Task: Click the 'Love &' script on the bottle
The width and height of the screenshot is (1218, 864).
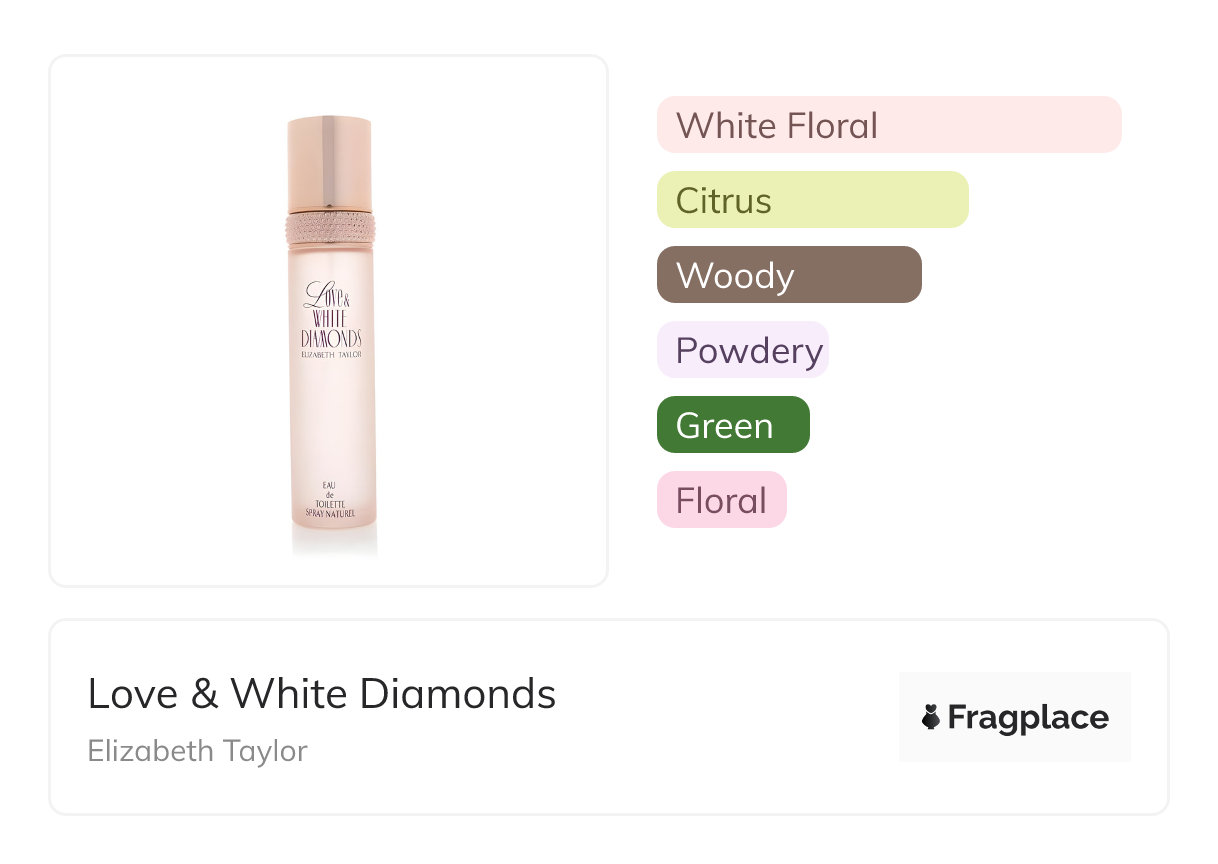Action: point(326,295)
